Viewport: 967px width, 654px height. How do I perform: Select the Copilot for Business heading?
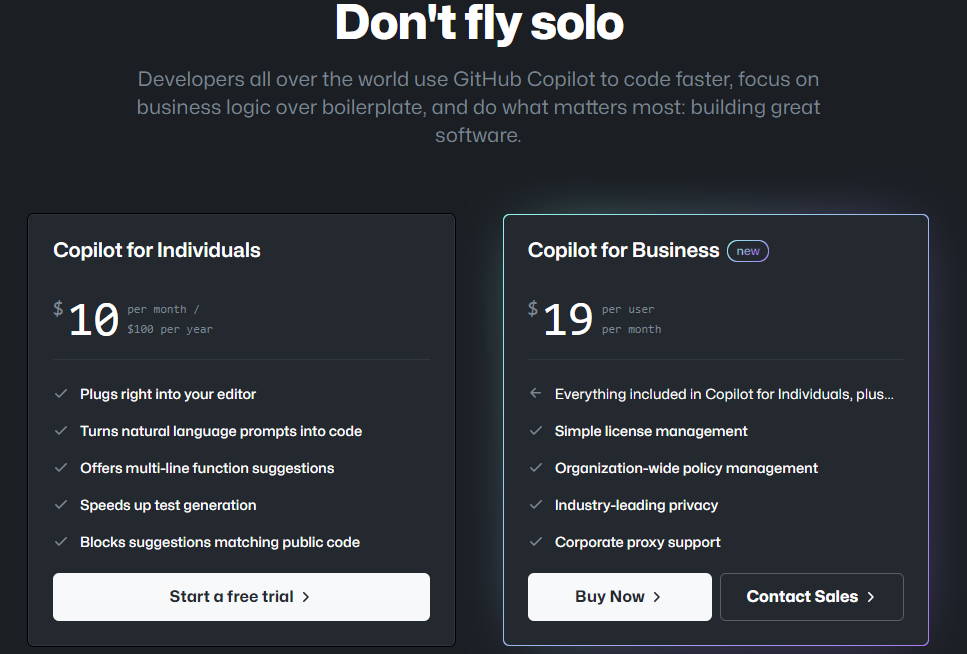623,250
